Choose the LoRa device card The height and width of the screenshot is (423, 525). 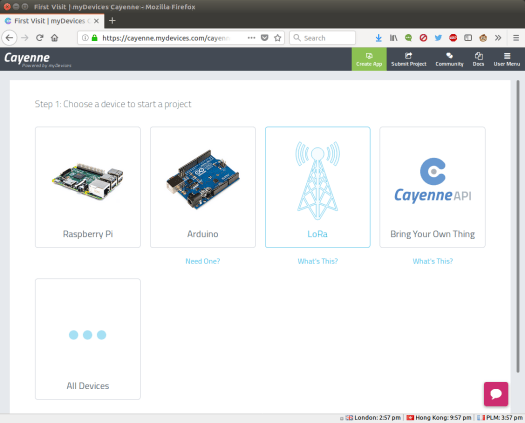coord(317,187)
